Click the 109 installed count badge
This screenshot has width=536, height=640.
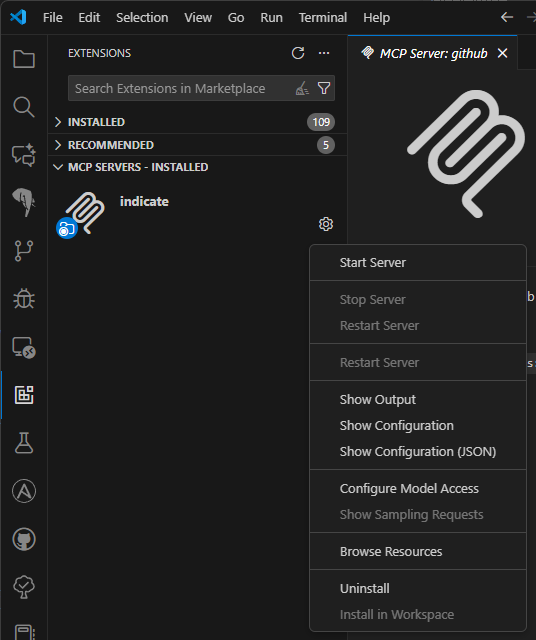(x=321, y=122)
